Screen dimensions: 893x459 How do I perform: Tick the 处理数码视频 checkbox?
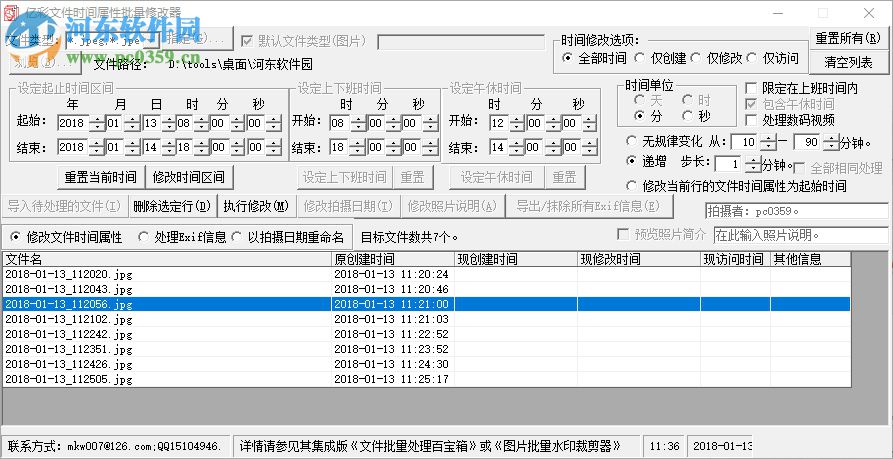click(790, 120)
